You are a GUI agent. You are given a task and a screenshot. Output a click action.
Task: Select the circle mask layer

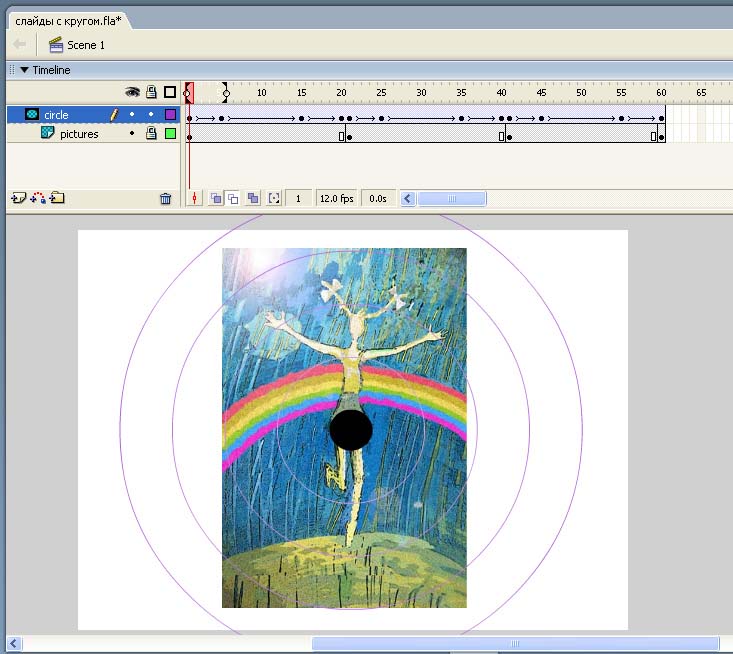coord(93,115)
